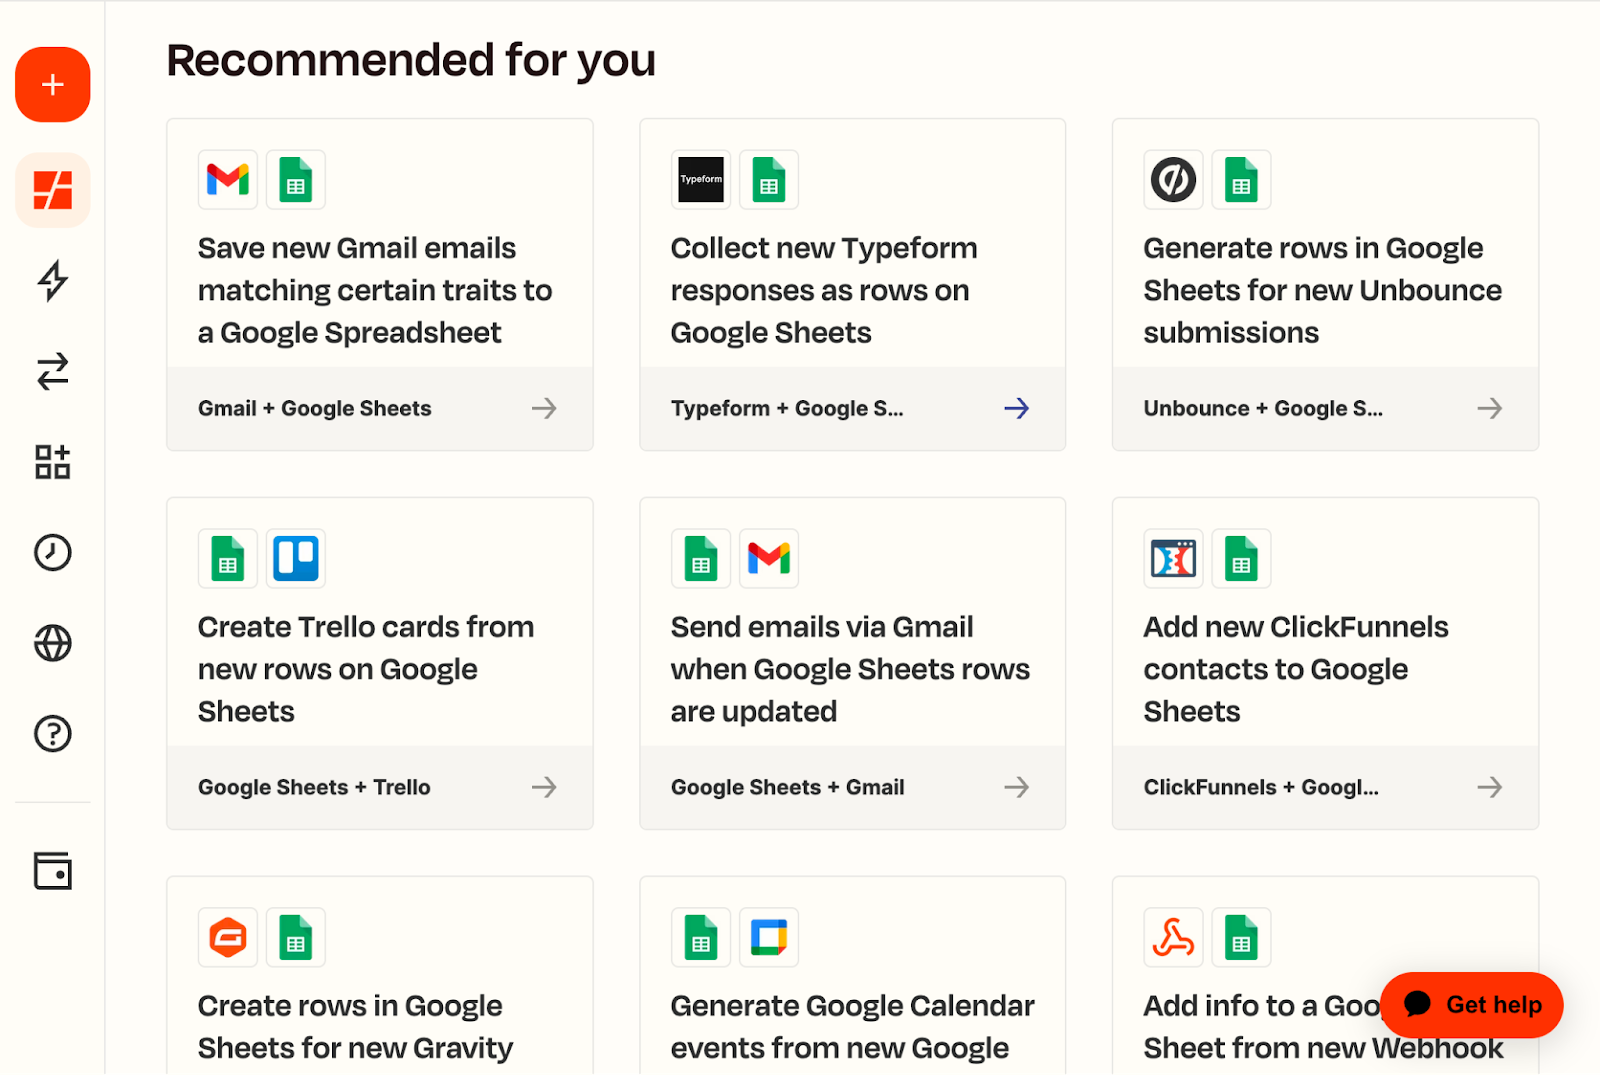Click the Gmail icon on the first template card
Image resolution: width=1600 pixels, height=1075 pixels.
(227, 180)
